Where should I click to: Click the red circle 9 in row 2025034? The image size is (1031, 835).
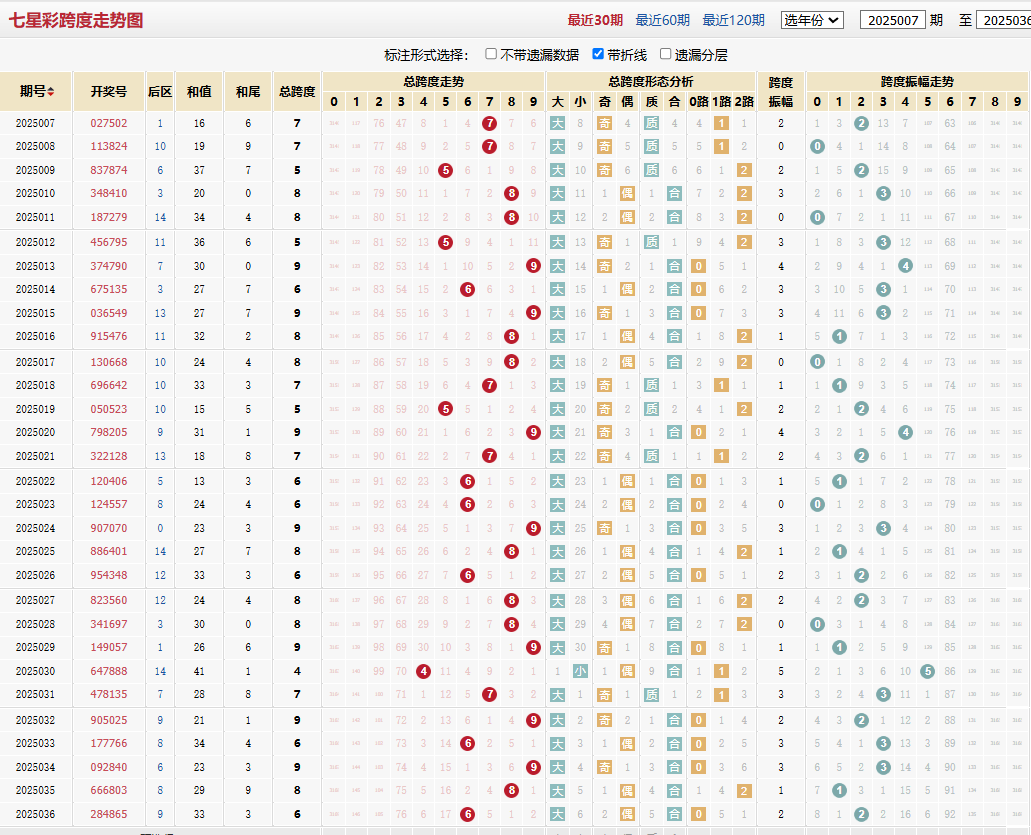[533, 767]
